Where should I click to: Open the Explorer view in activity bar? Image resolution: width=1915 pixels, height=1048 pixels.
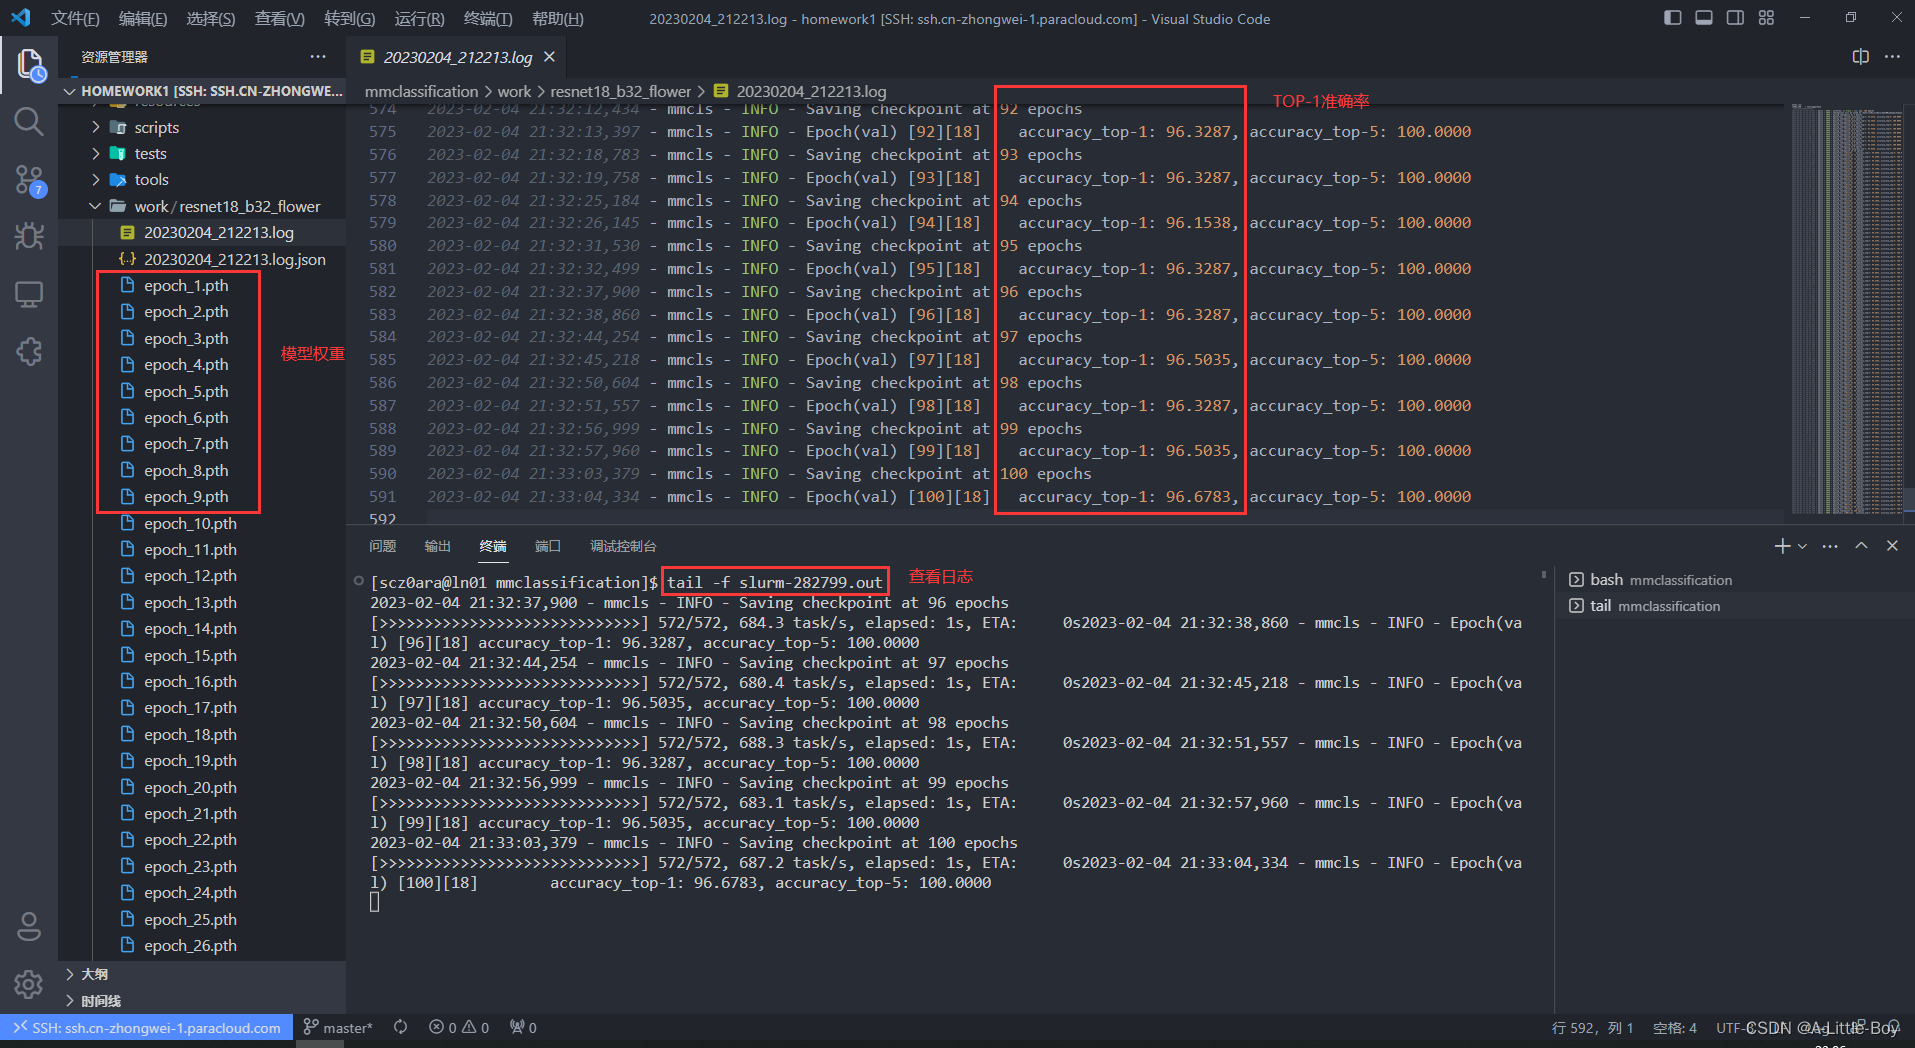coord(29,66)
